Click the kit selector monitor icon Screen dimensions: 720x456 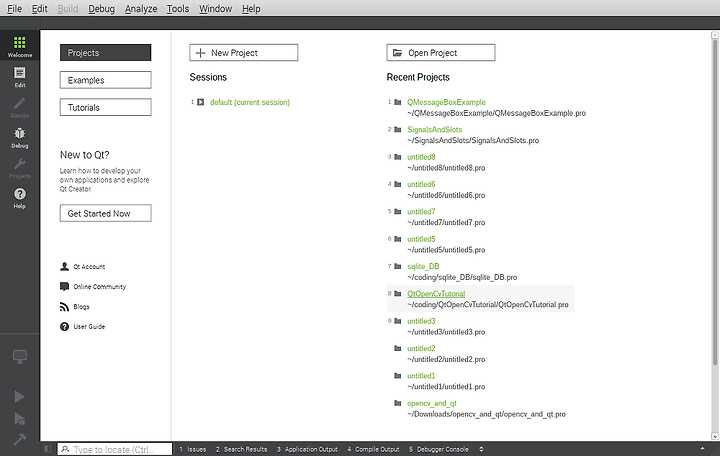[20, 356]
